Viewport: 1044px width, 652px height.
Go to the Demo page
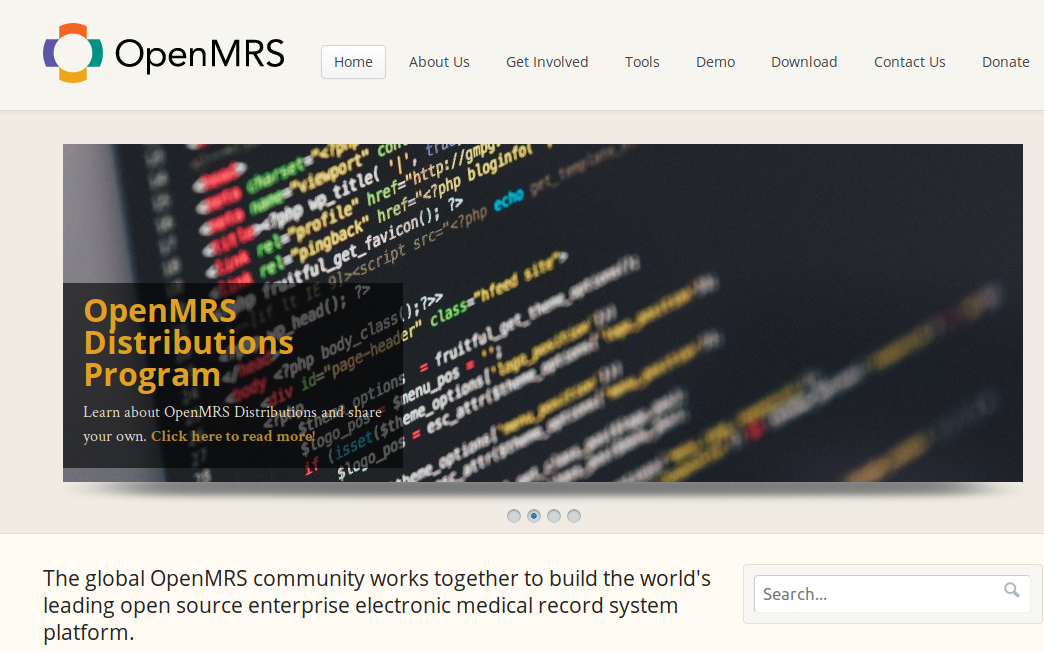point(715,62)
